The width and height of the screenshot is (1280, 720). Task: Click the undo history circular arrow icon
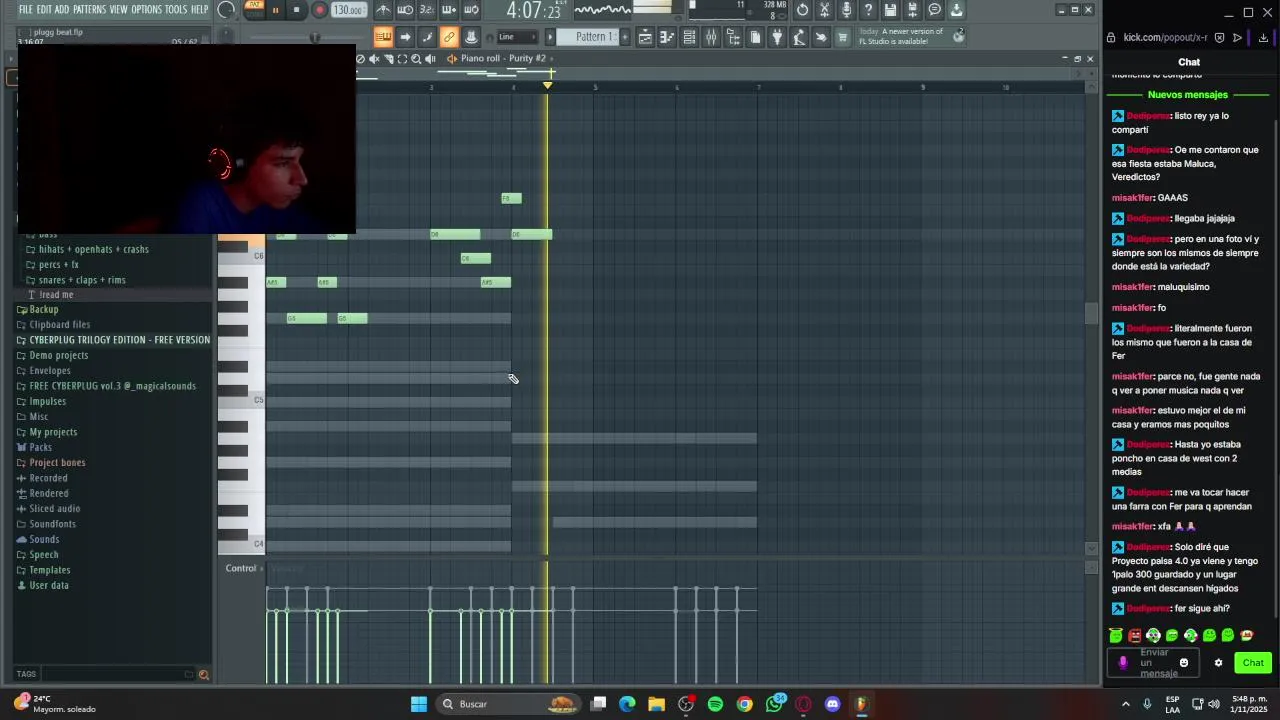pos(802,10)
